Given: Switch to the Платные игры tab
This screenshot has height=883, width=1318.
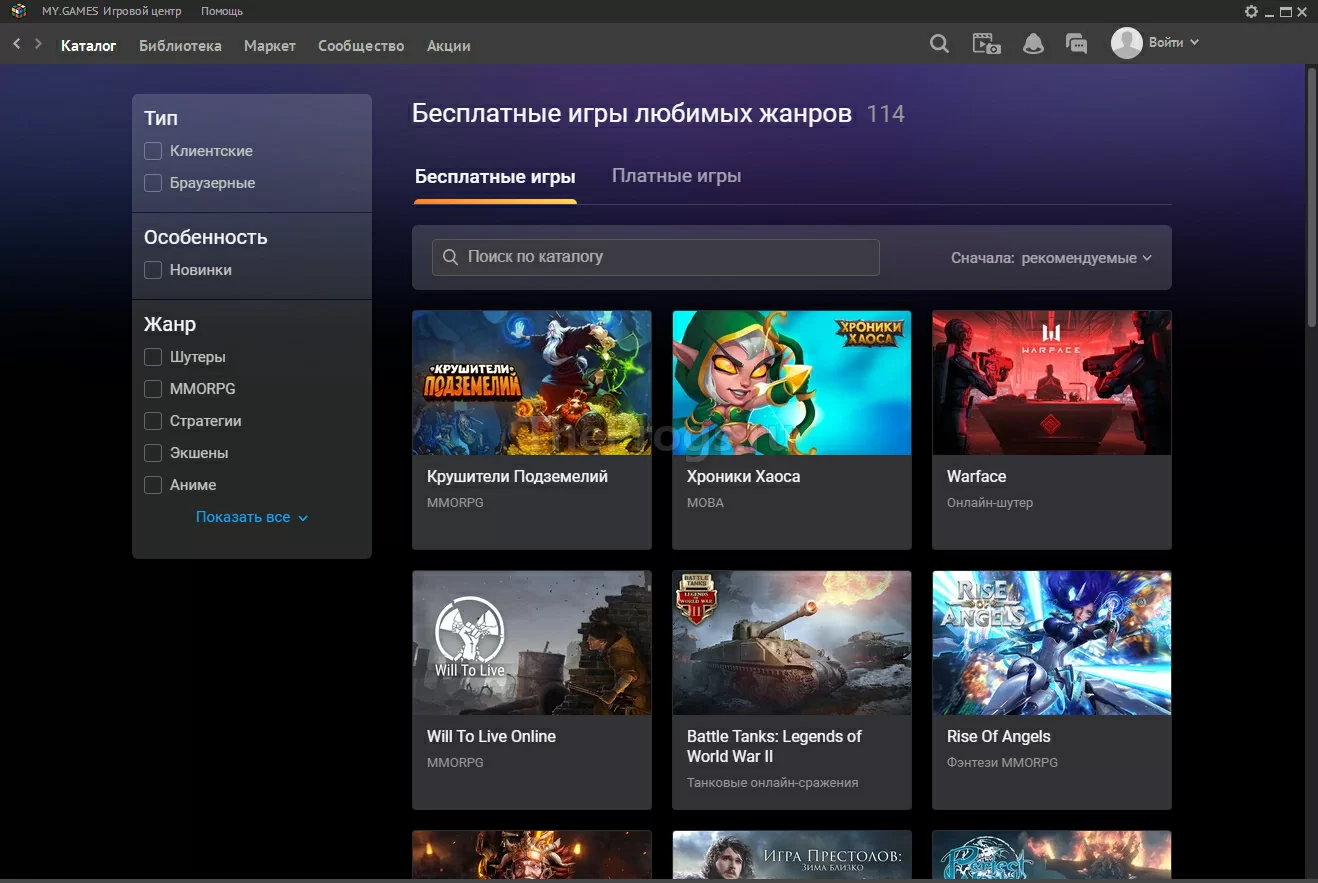Looking at the screenshot, I should (676, 176).
